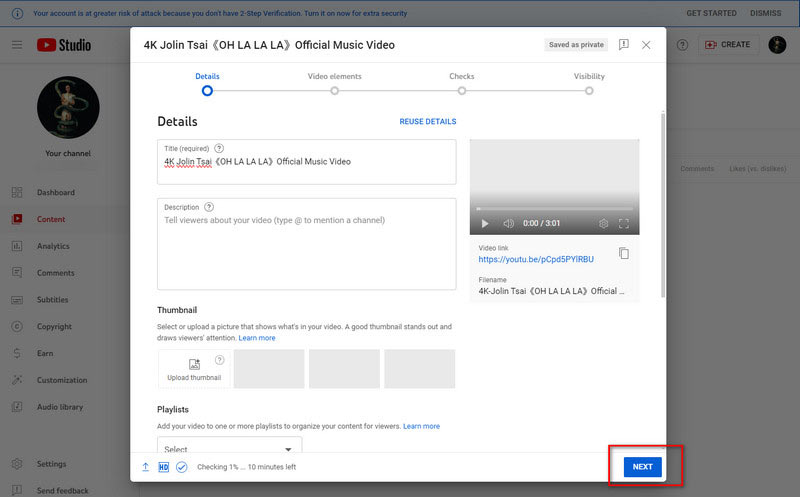The image size is (800, 497).
Task: Select the first auto-generated thumbnail placeholder
Action: click(x=269, y=369)
